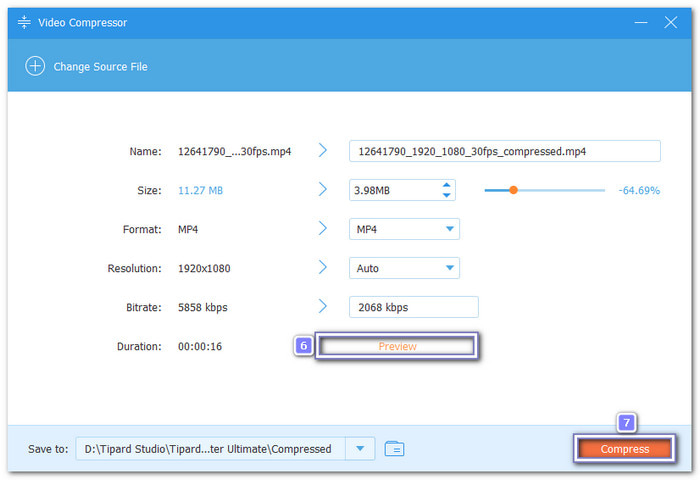Click the size reduction slider handle

pos(513,190)
